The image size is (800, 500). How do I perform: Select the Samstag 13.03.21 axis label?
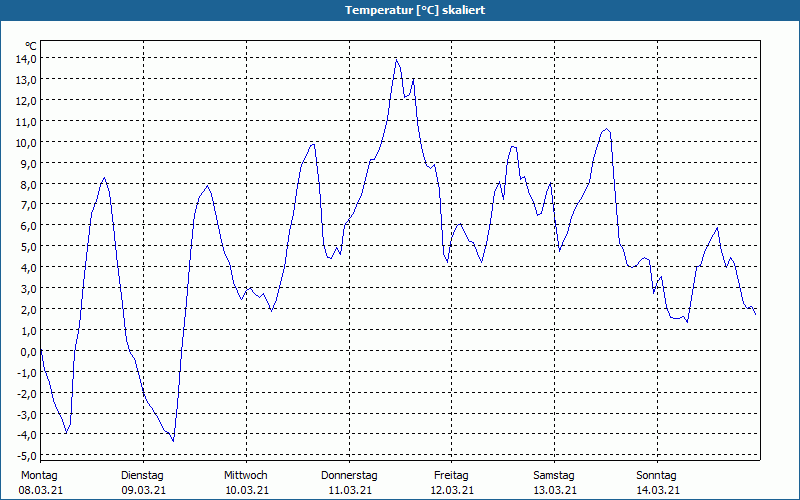pyautogui.click(x=555, y=483)
